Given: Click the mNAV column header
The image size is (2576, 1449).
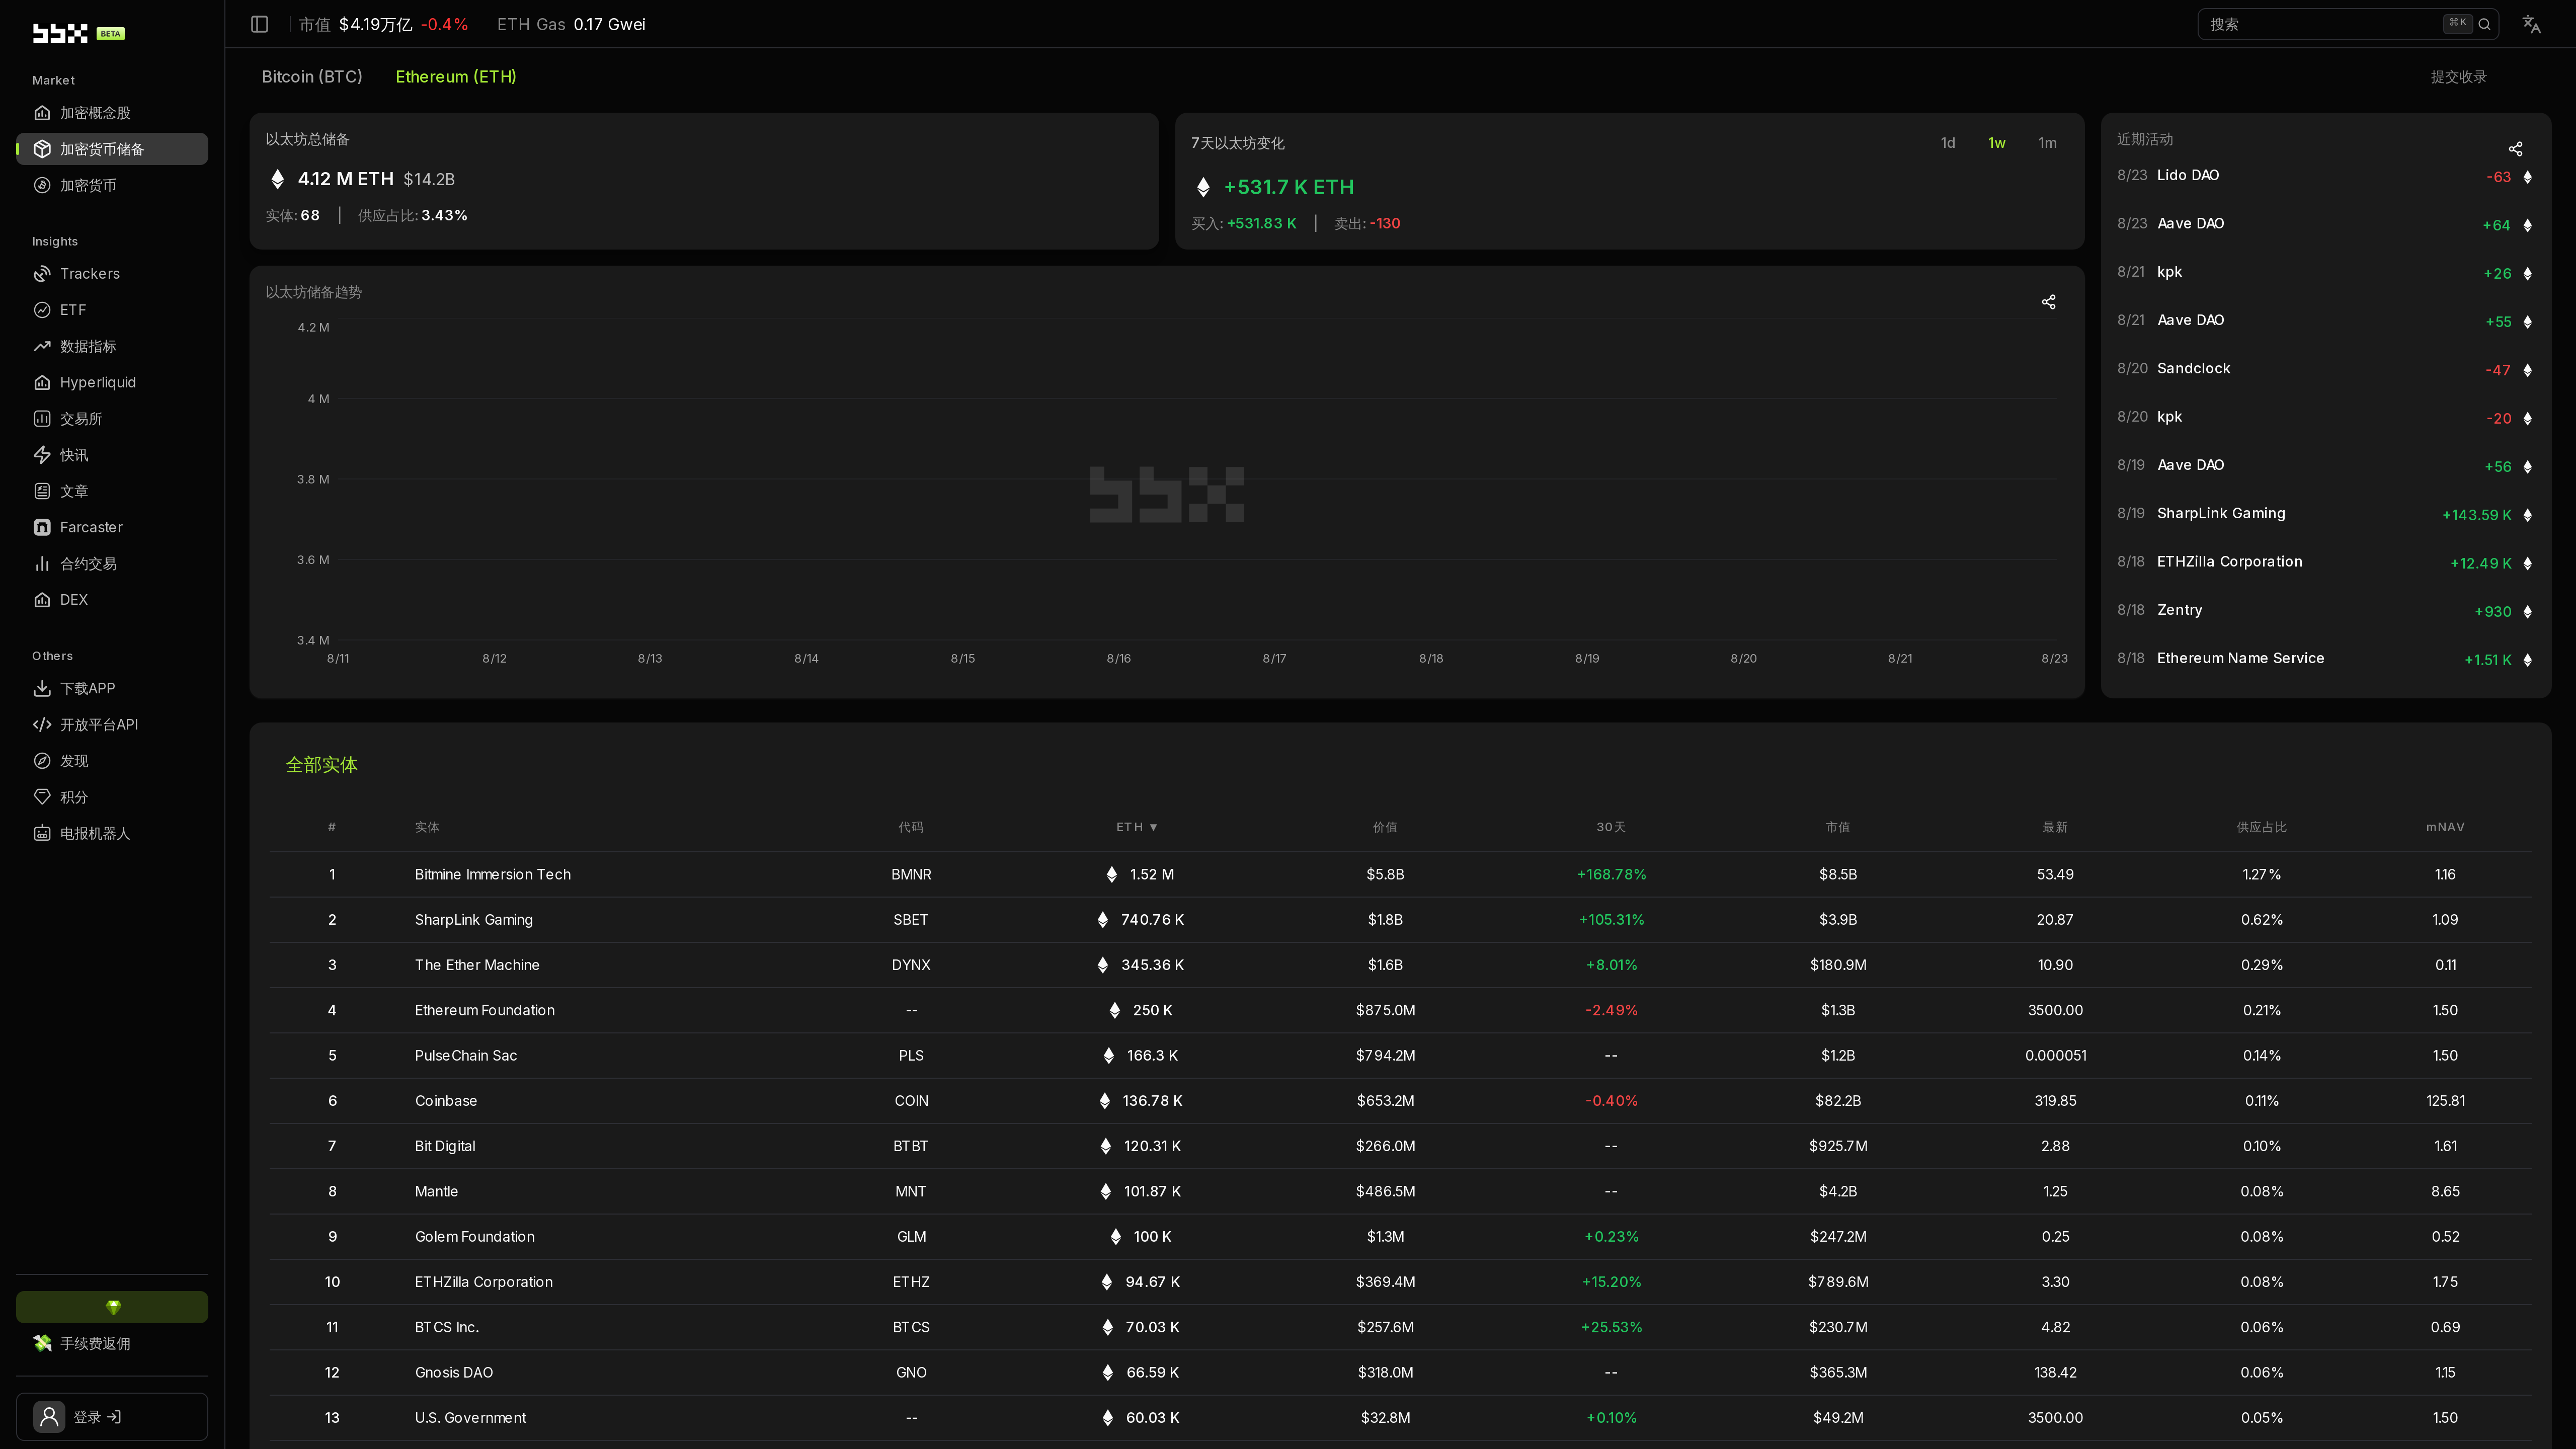Looking at the screenshot, I should tap(2445, 827).
